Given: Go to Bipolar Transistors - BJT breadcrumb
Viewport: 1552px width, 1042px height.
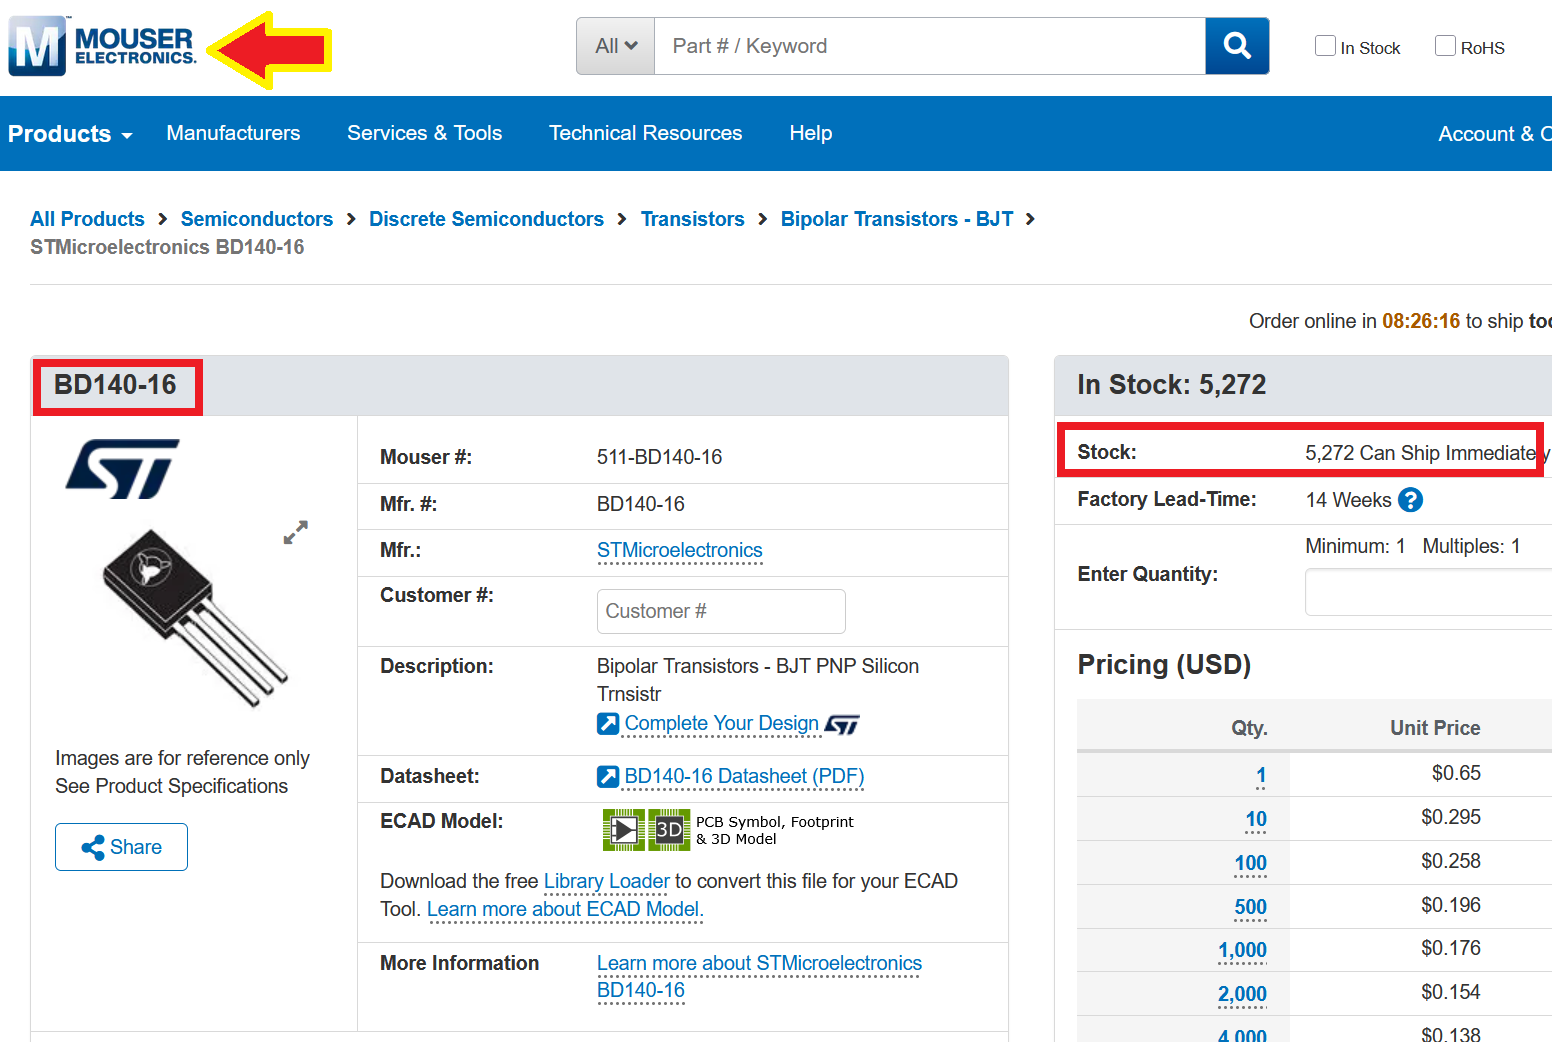Looking at the screenshot, I should pos(897,219).
